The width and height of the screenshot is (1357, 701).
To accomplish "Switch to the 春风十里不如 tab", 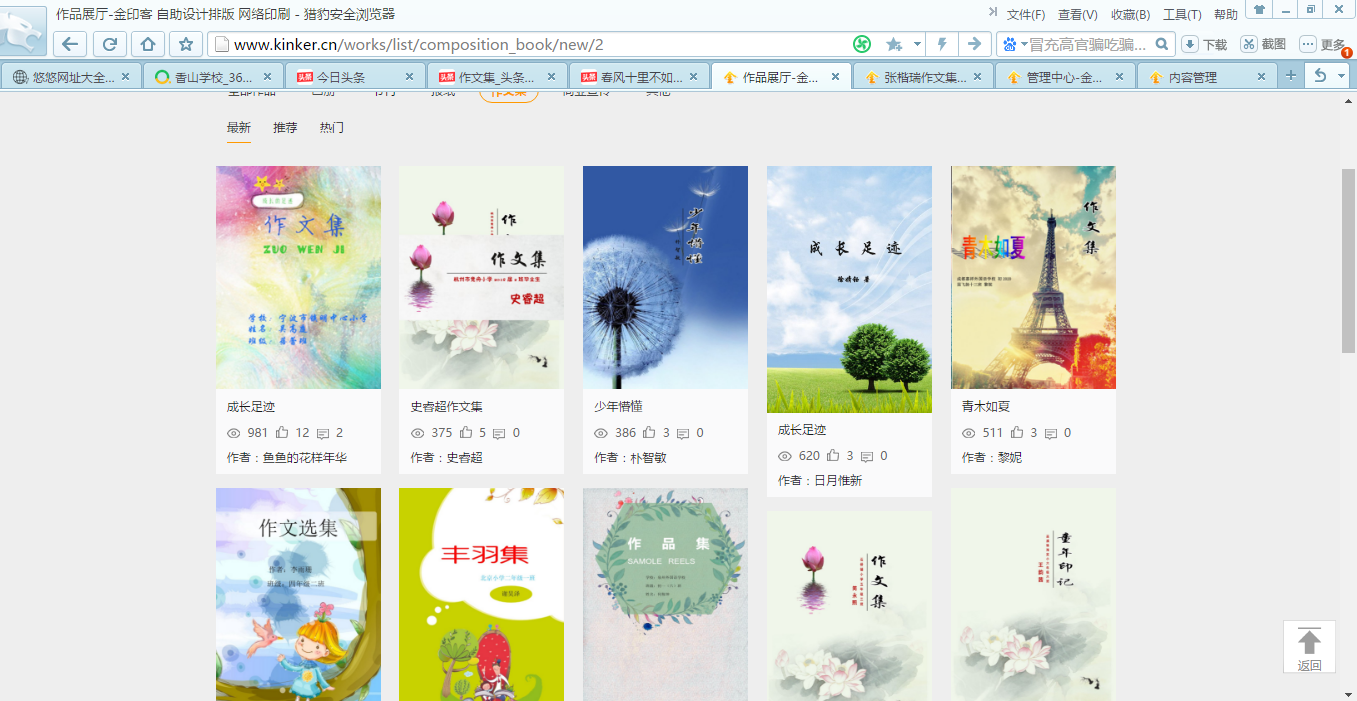I will point(640,77).
